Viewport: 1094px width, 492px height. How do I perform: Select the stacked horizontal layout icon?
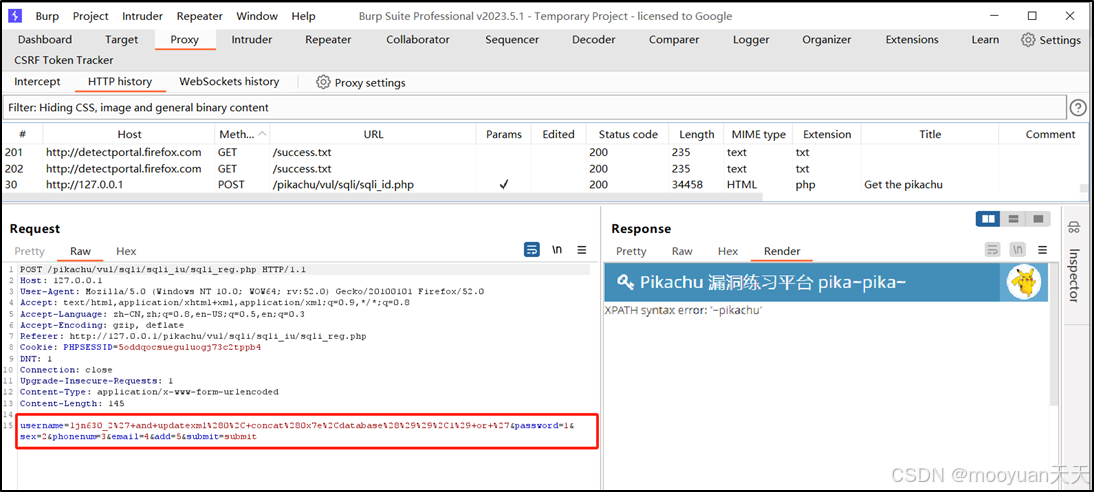(x=1013, y=218)
